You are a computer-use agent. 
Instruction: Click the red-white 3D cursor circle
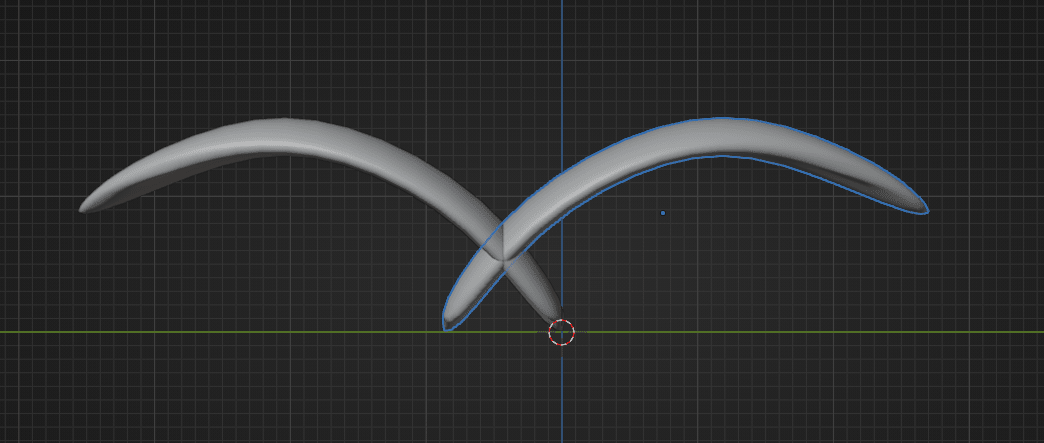coord(562,333)
